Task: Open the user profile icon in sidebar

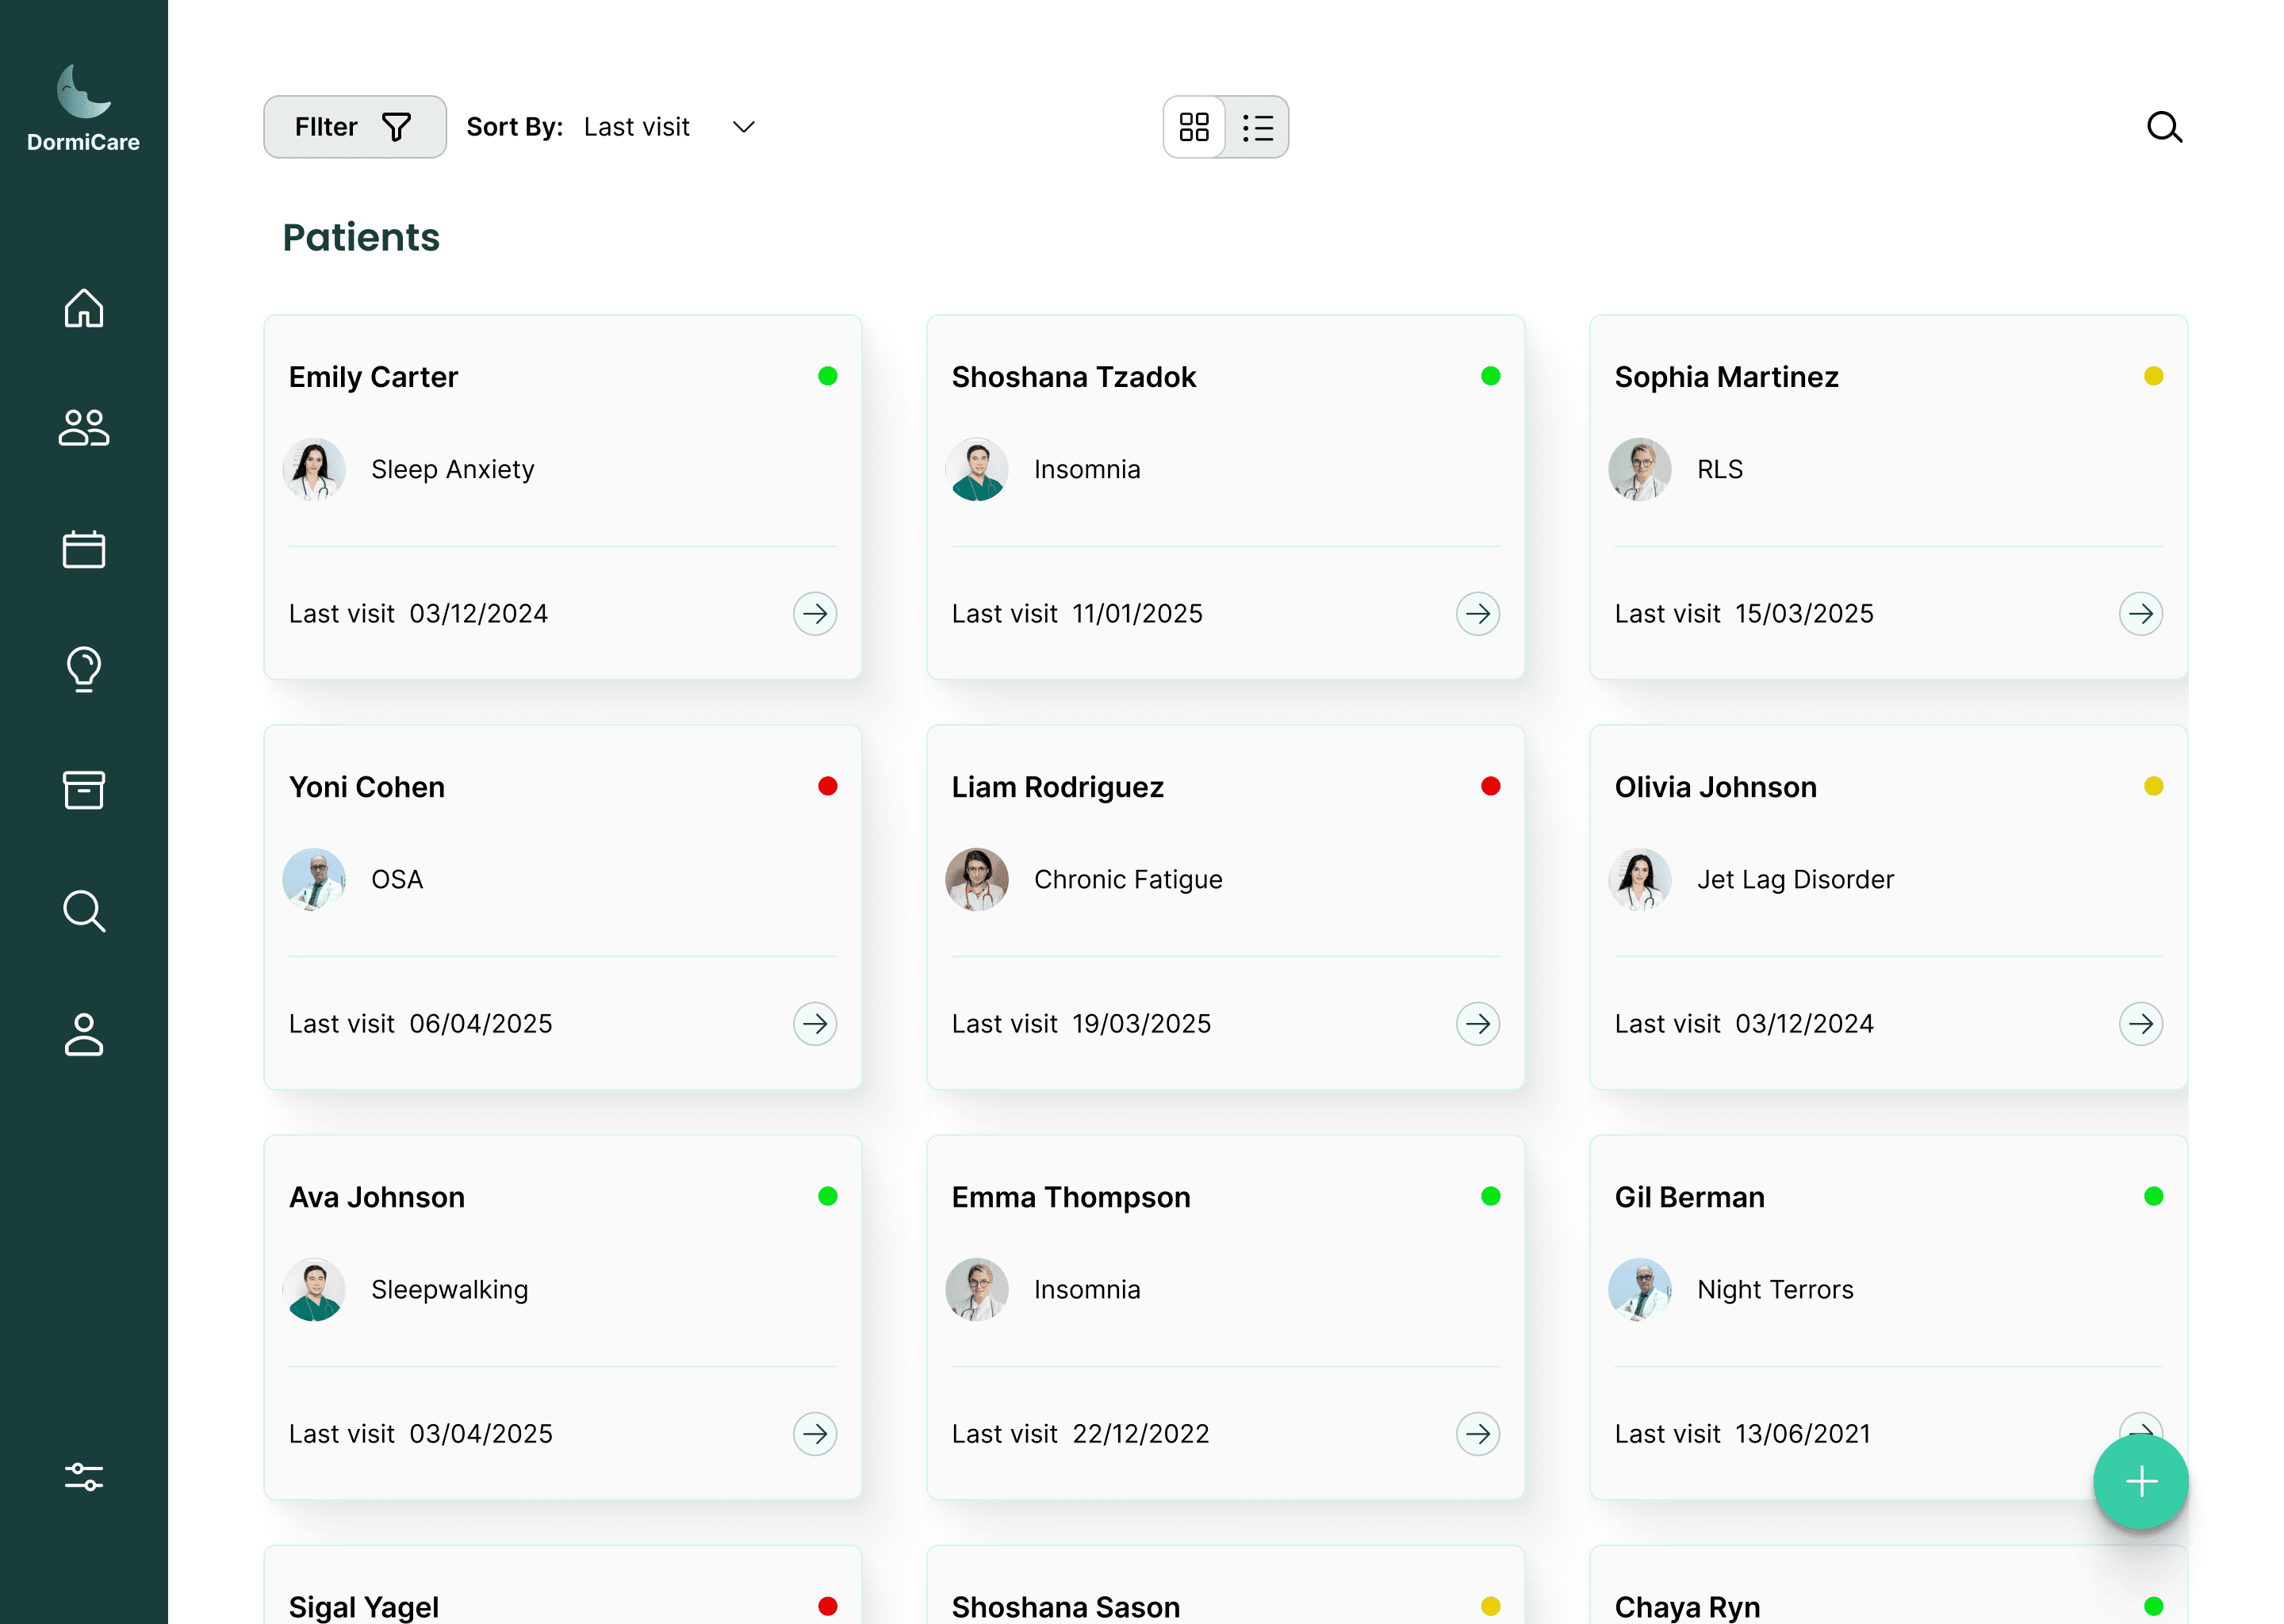Action: (x=84, y=1034)
